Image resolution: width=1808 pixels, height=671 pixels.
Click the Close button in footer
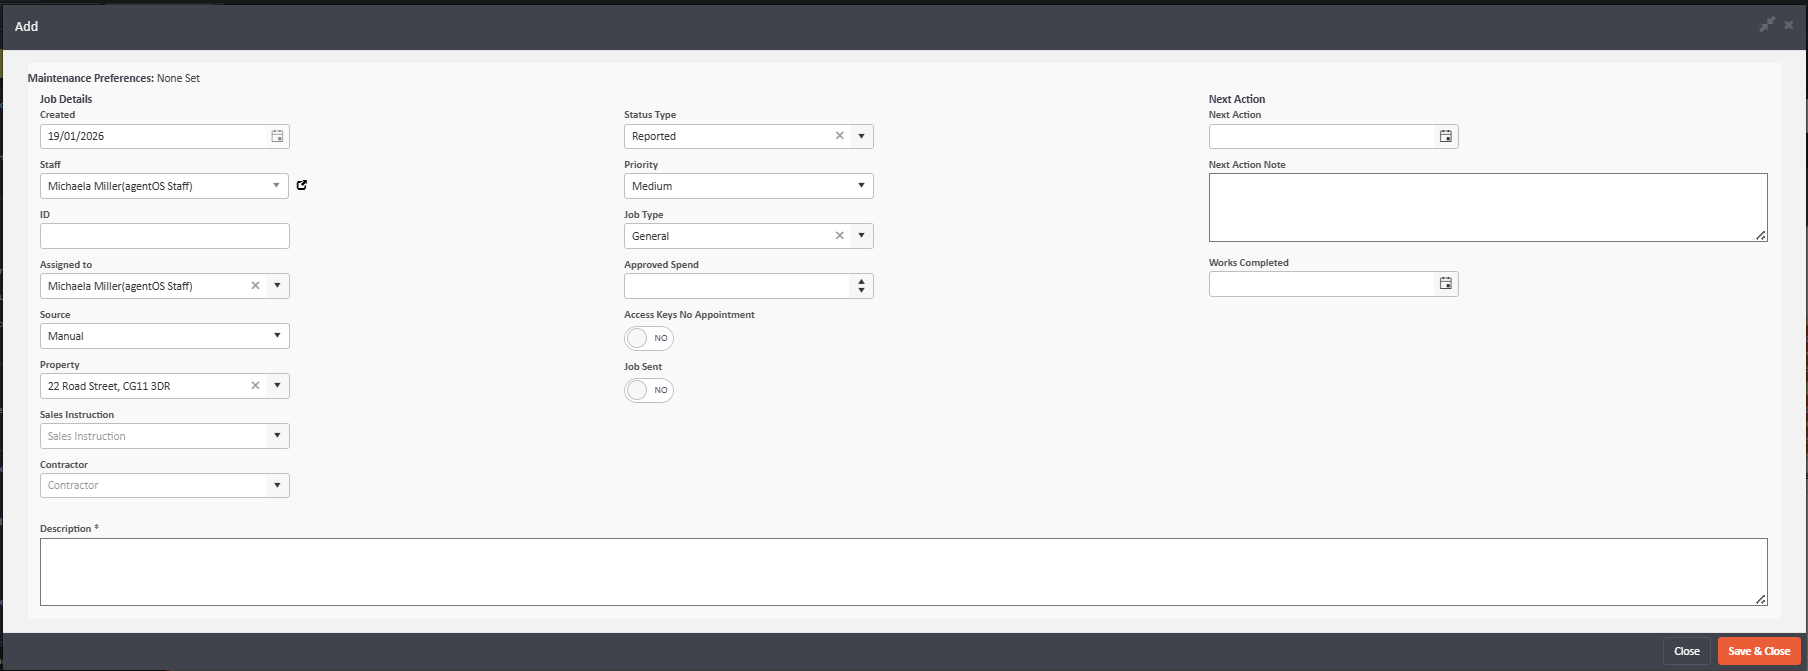[1686, 651]
